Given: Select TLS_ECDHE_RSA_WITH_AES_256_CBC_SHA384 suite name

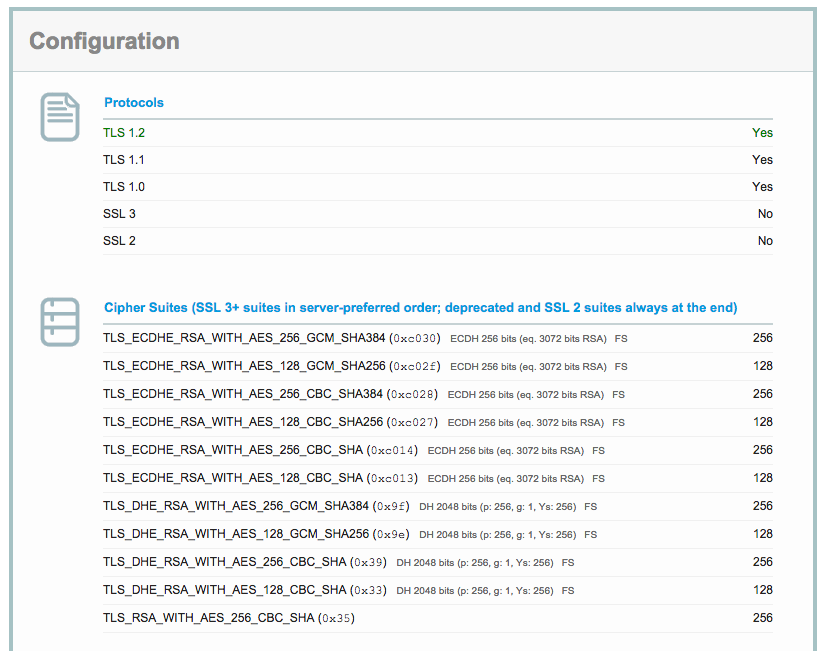Looking at the screenshot, I should tap(243, 394).
